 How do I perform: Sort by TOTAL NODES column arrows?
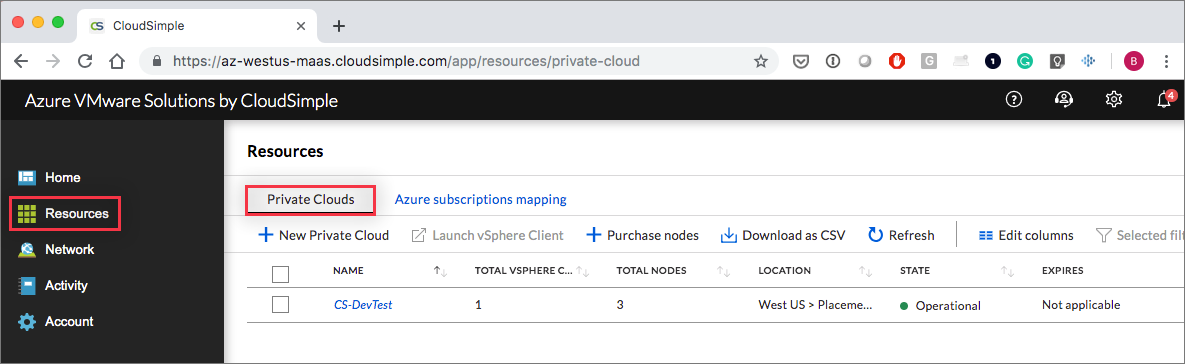tap(724, 271)
